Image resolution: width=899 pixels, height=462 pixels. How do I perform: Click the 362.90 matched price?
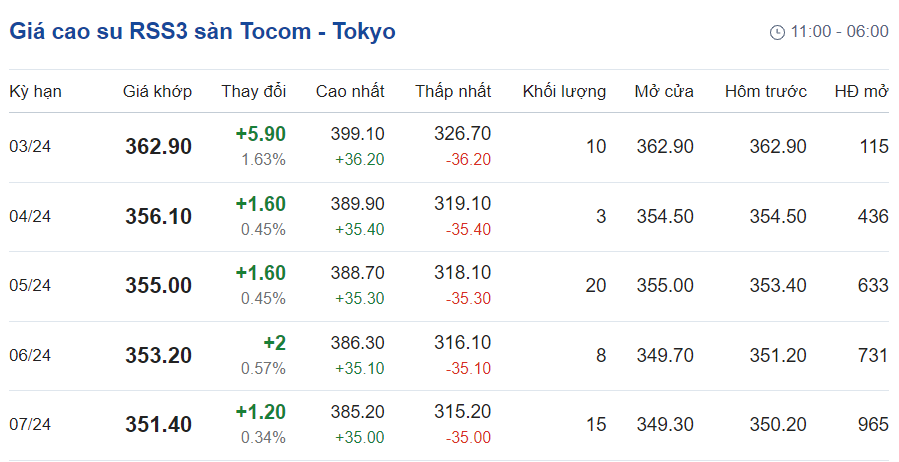(158, 147)
